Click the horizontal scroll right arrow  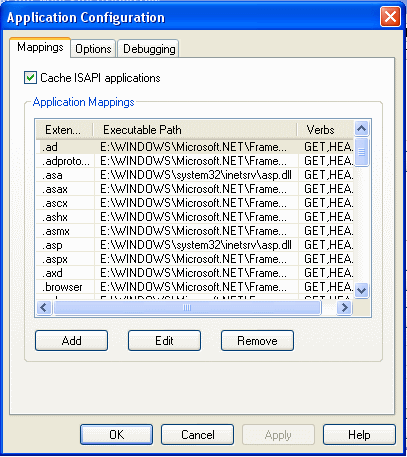click(345, 307)
